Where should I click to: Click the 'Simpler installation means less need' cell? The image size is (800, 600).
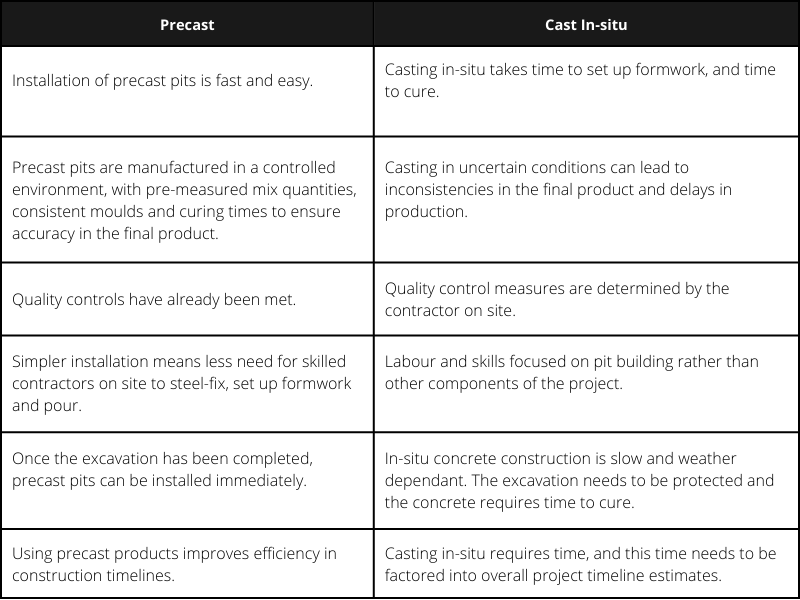pos(187,384)
